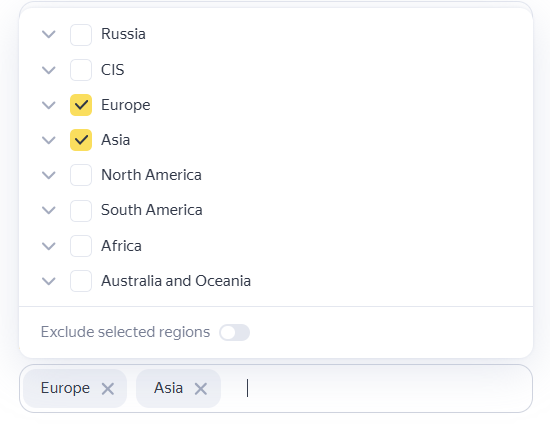The height and width of the screenshot is (430, 550).
Task: Expand the CIS region chevron
Action: [49, 70]
